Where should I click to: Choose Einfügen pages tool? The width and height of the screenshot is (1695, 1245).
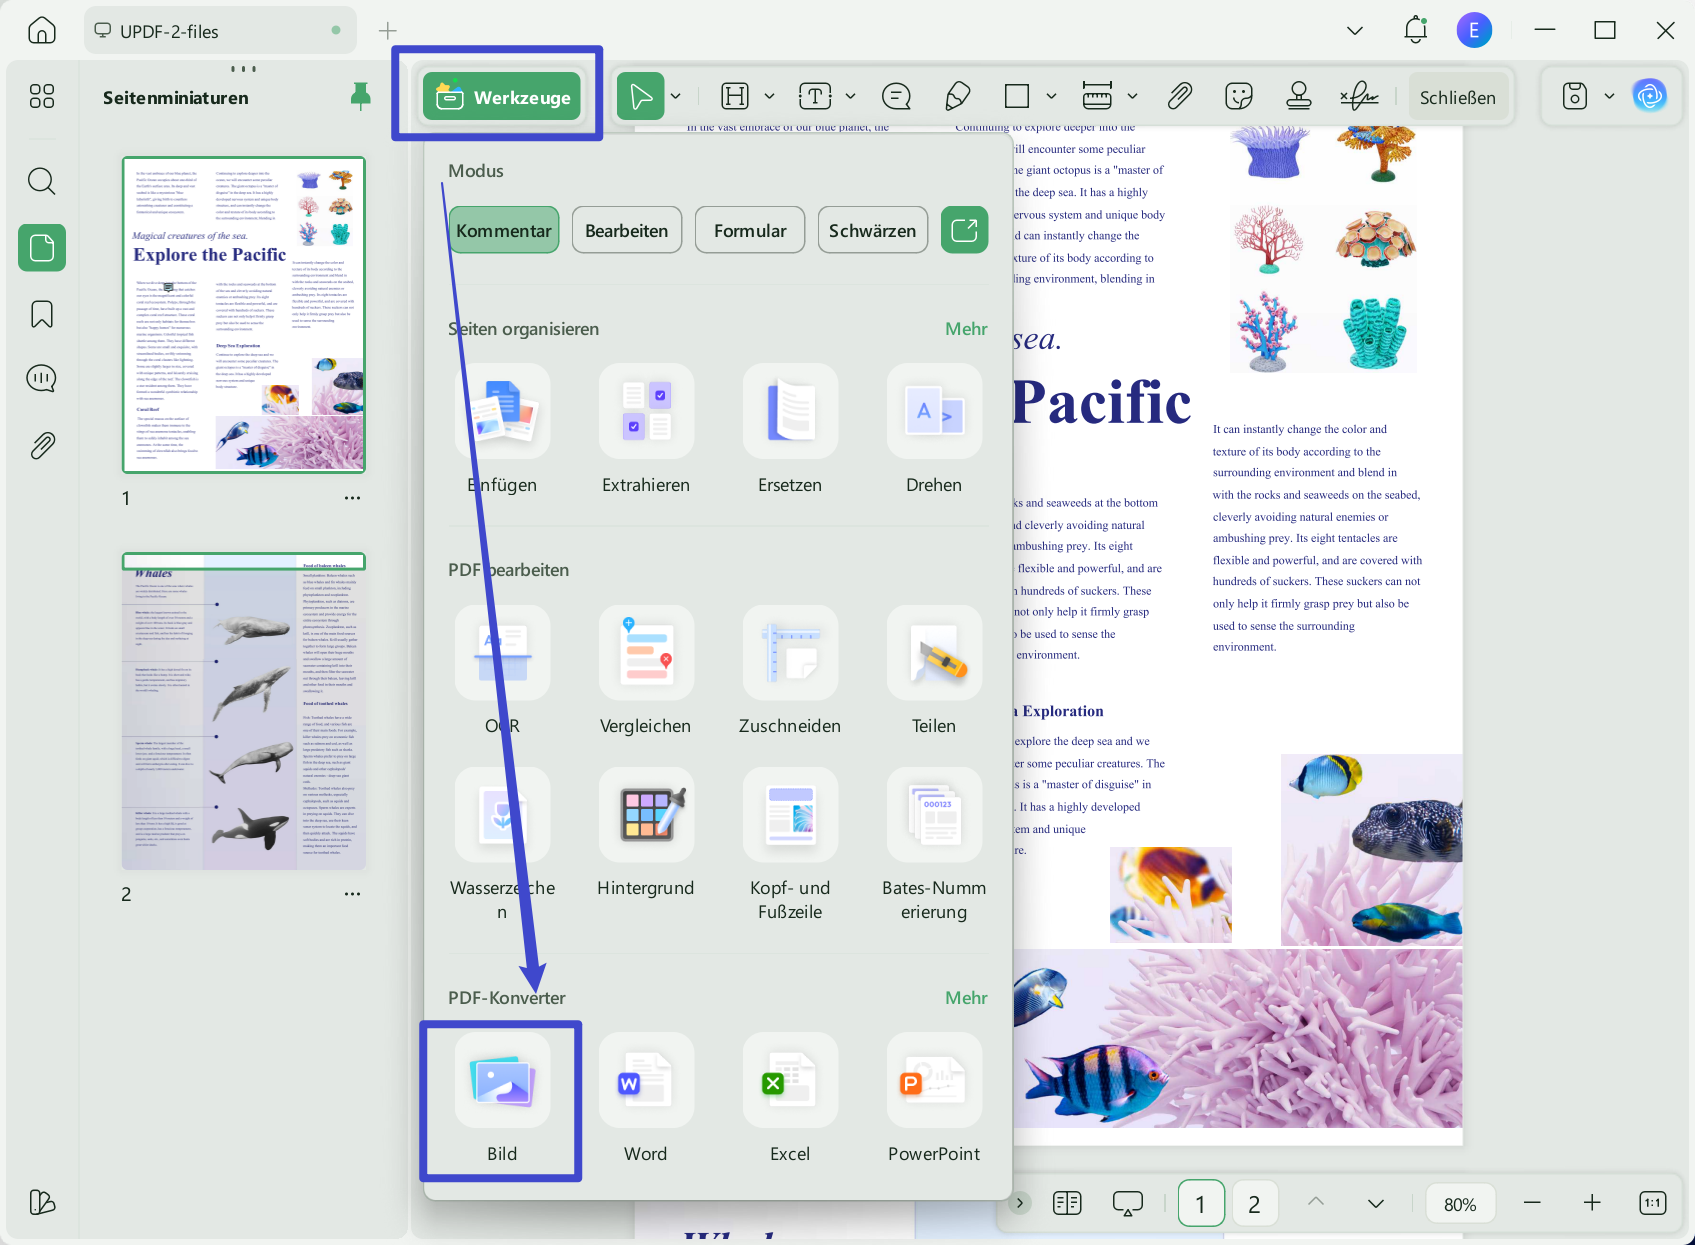coord(502,430)
